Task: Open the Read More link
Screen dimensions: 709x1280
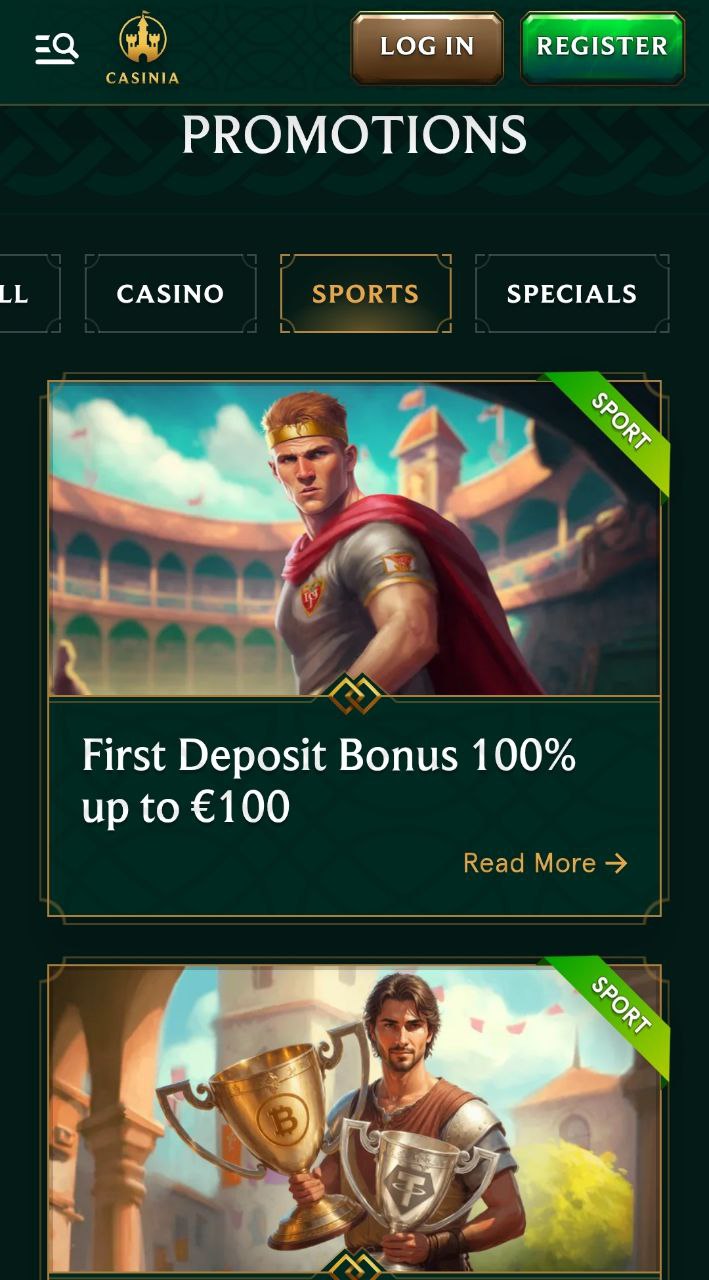Action: (545, 863)
